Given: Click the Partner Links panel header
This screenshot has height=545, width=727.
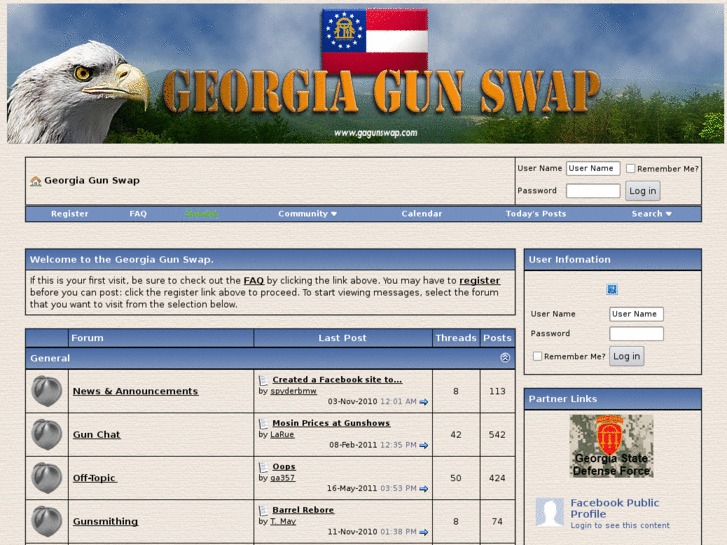Looking at the screenshot, I should [x=612, y=399].
